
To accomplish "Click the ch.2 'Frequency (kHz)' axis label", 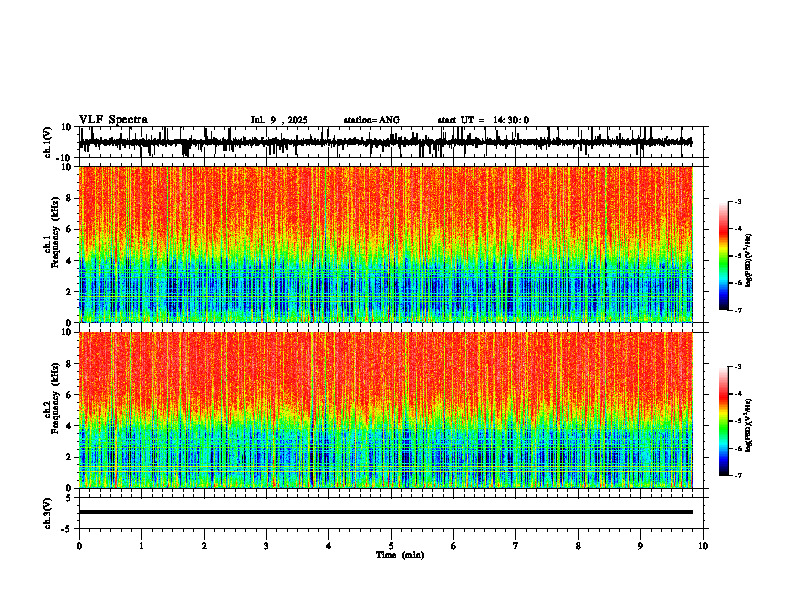I will 55,398.
